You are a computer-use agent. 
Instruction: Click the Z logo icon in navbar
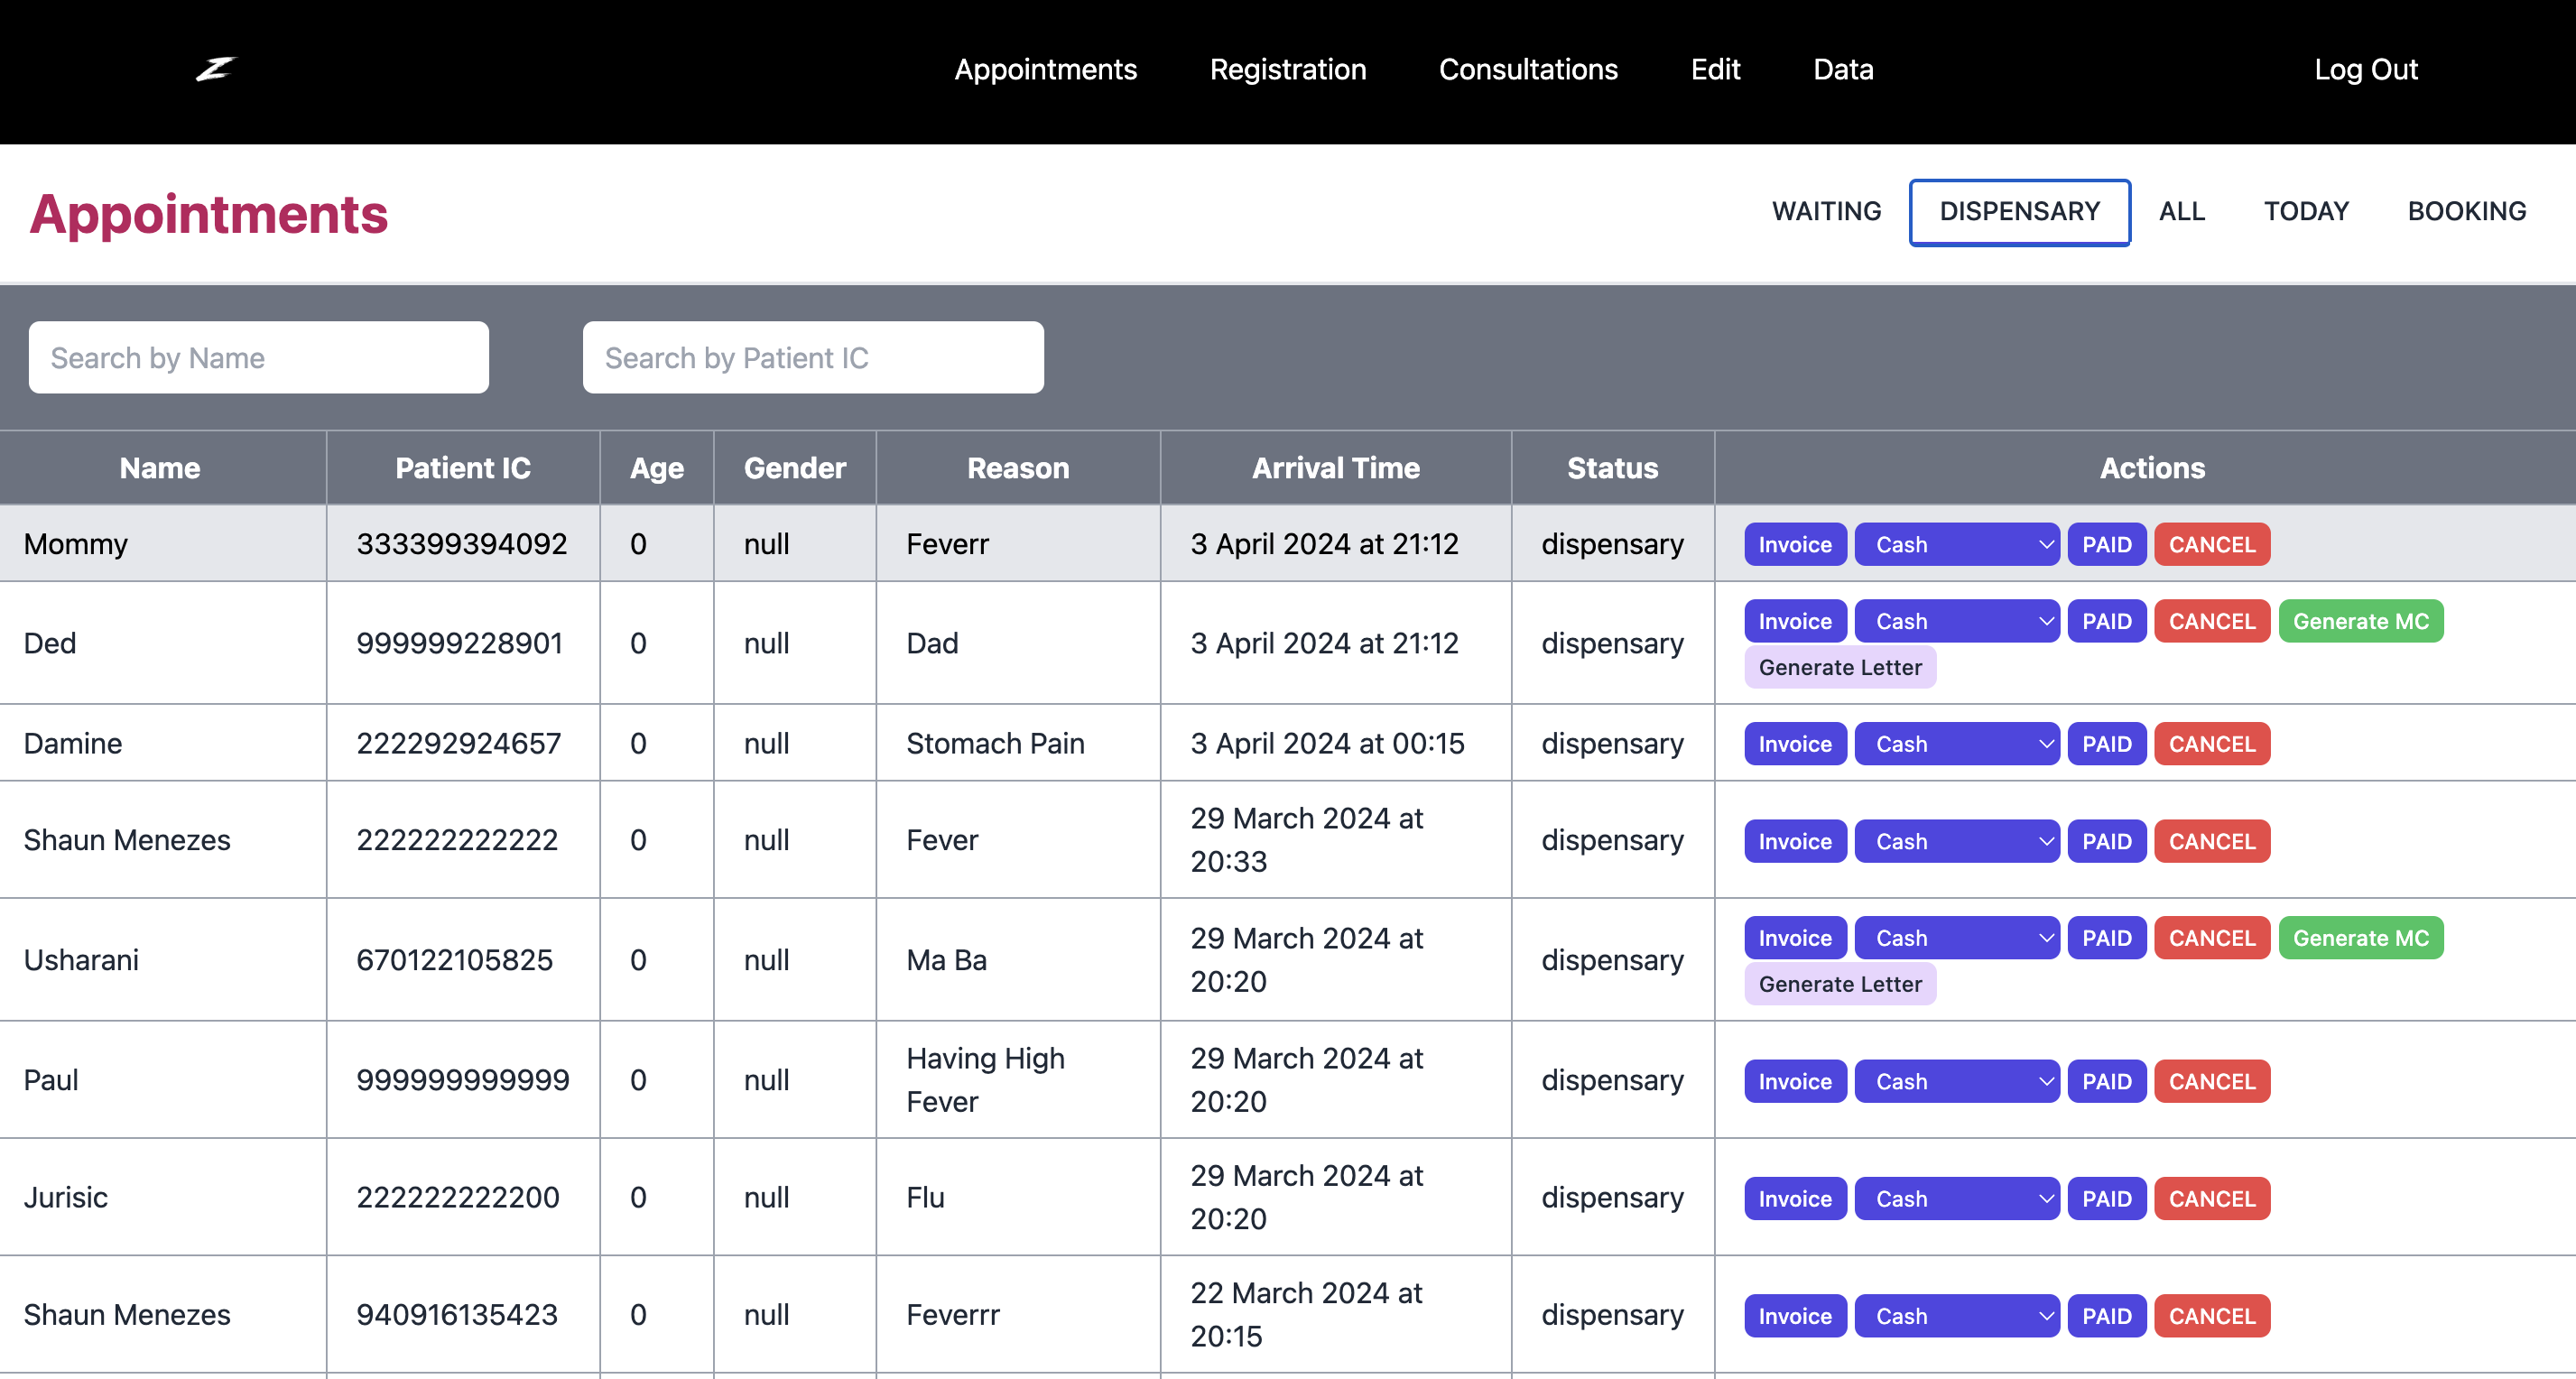215,69
